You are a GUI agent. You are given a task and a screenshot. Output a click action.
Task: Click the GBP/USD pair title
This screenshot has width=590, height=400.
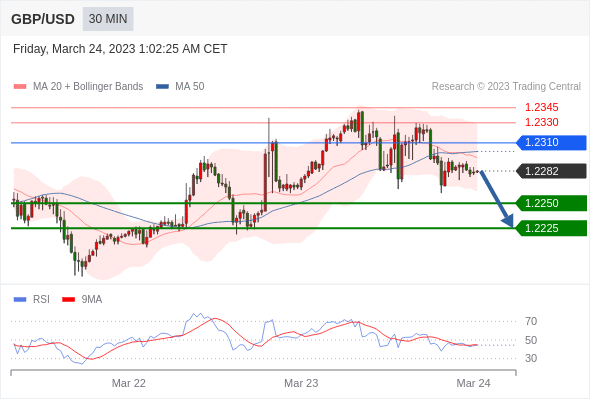[x=43, y=19]
